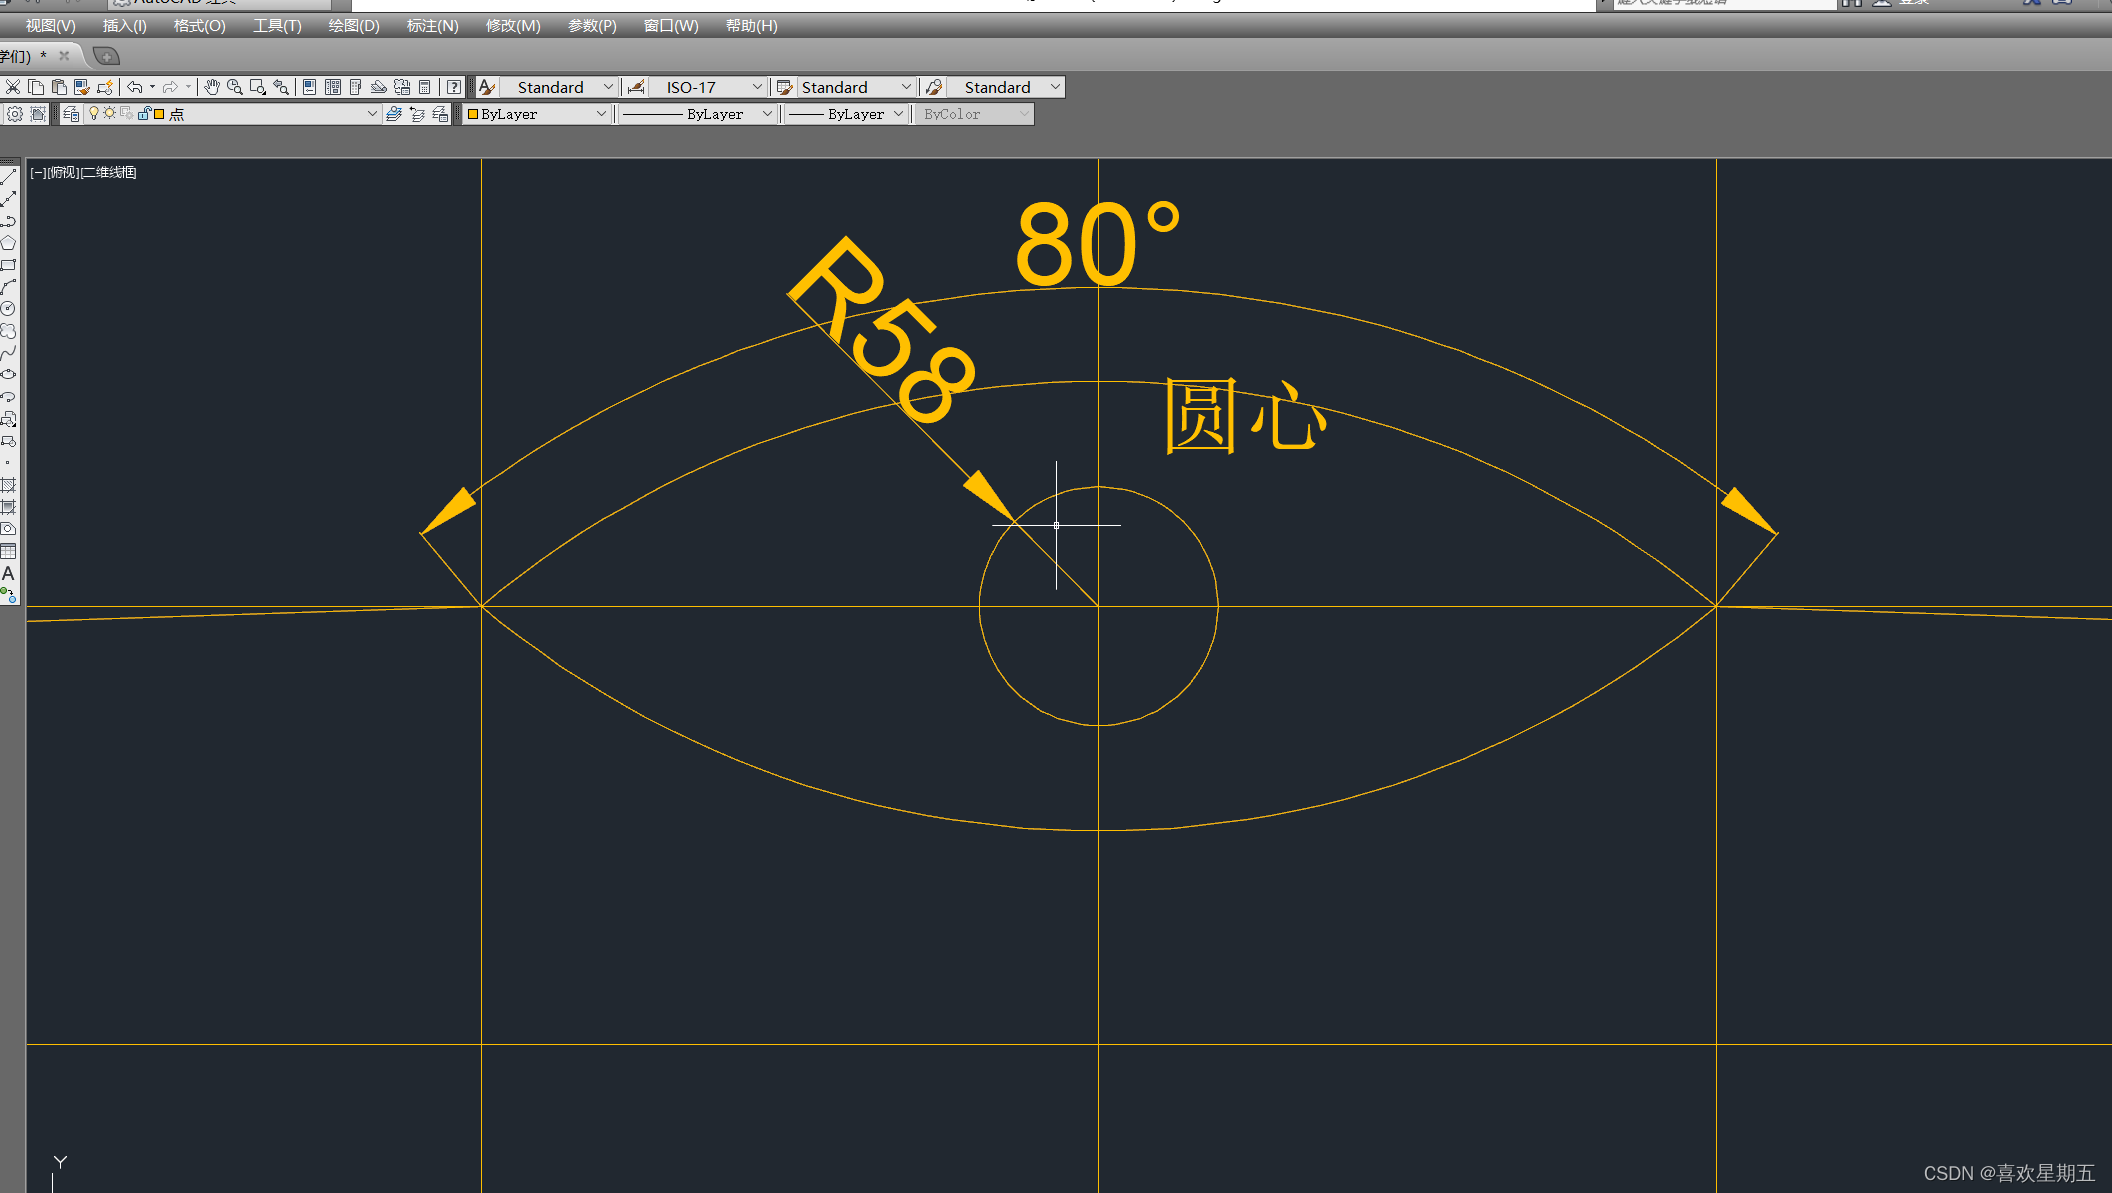Select the Multiline Text tool
2112x1193 pixels.
tap(8, 573)
